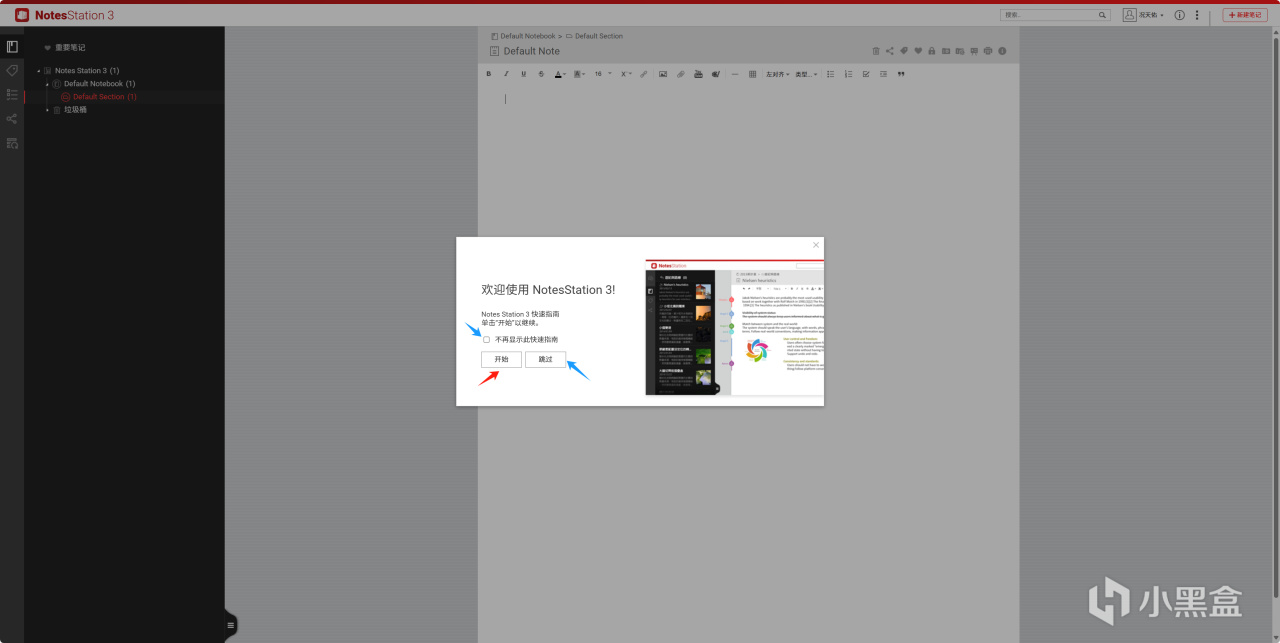Image resolution: width=1280 pixels, height=643 pixels.
Task: Open the task list panel in the sidebar
Action: point(12,95)
